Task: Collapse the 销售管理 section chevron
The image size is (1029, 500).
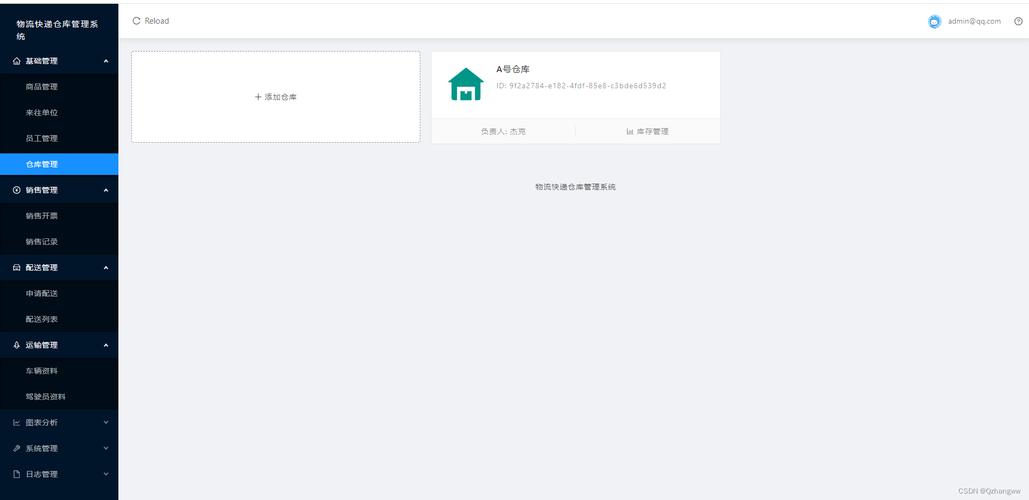Action: 106,190
